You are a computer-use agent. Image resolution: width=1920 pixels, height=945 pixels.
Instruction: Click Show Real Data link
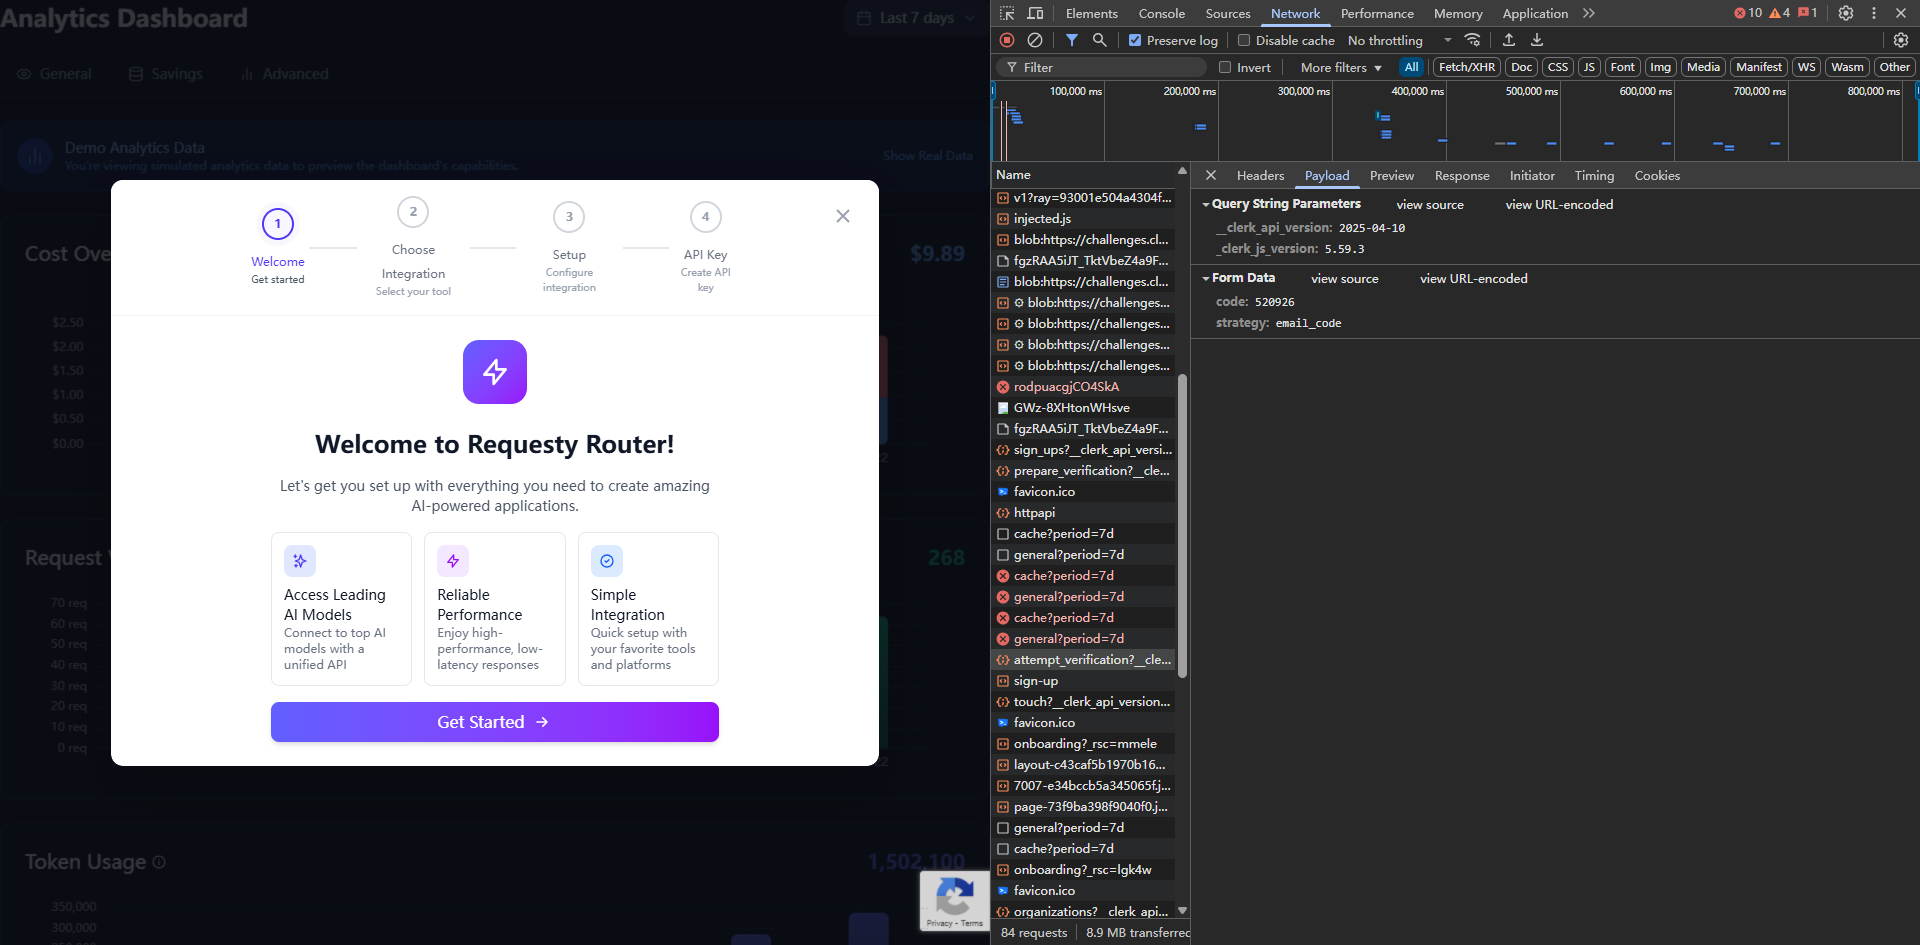(928, 156)
